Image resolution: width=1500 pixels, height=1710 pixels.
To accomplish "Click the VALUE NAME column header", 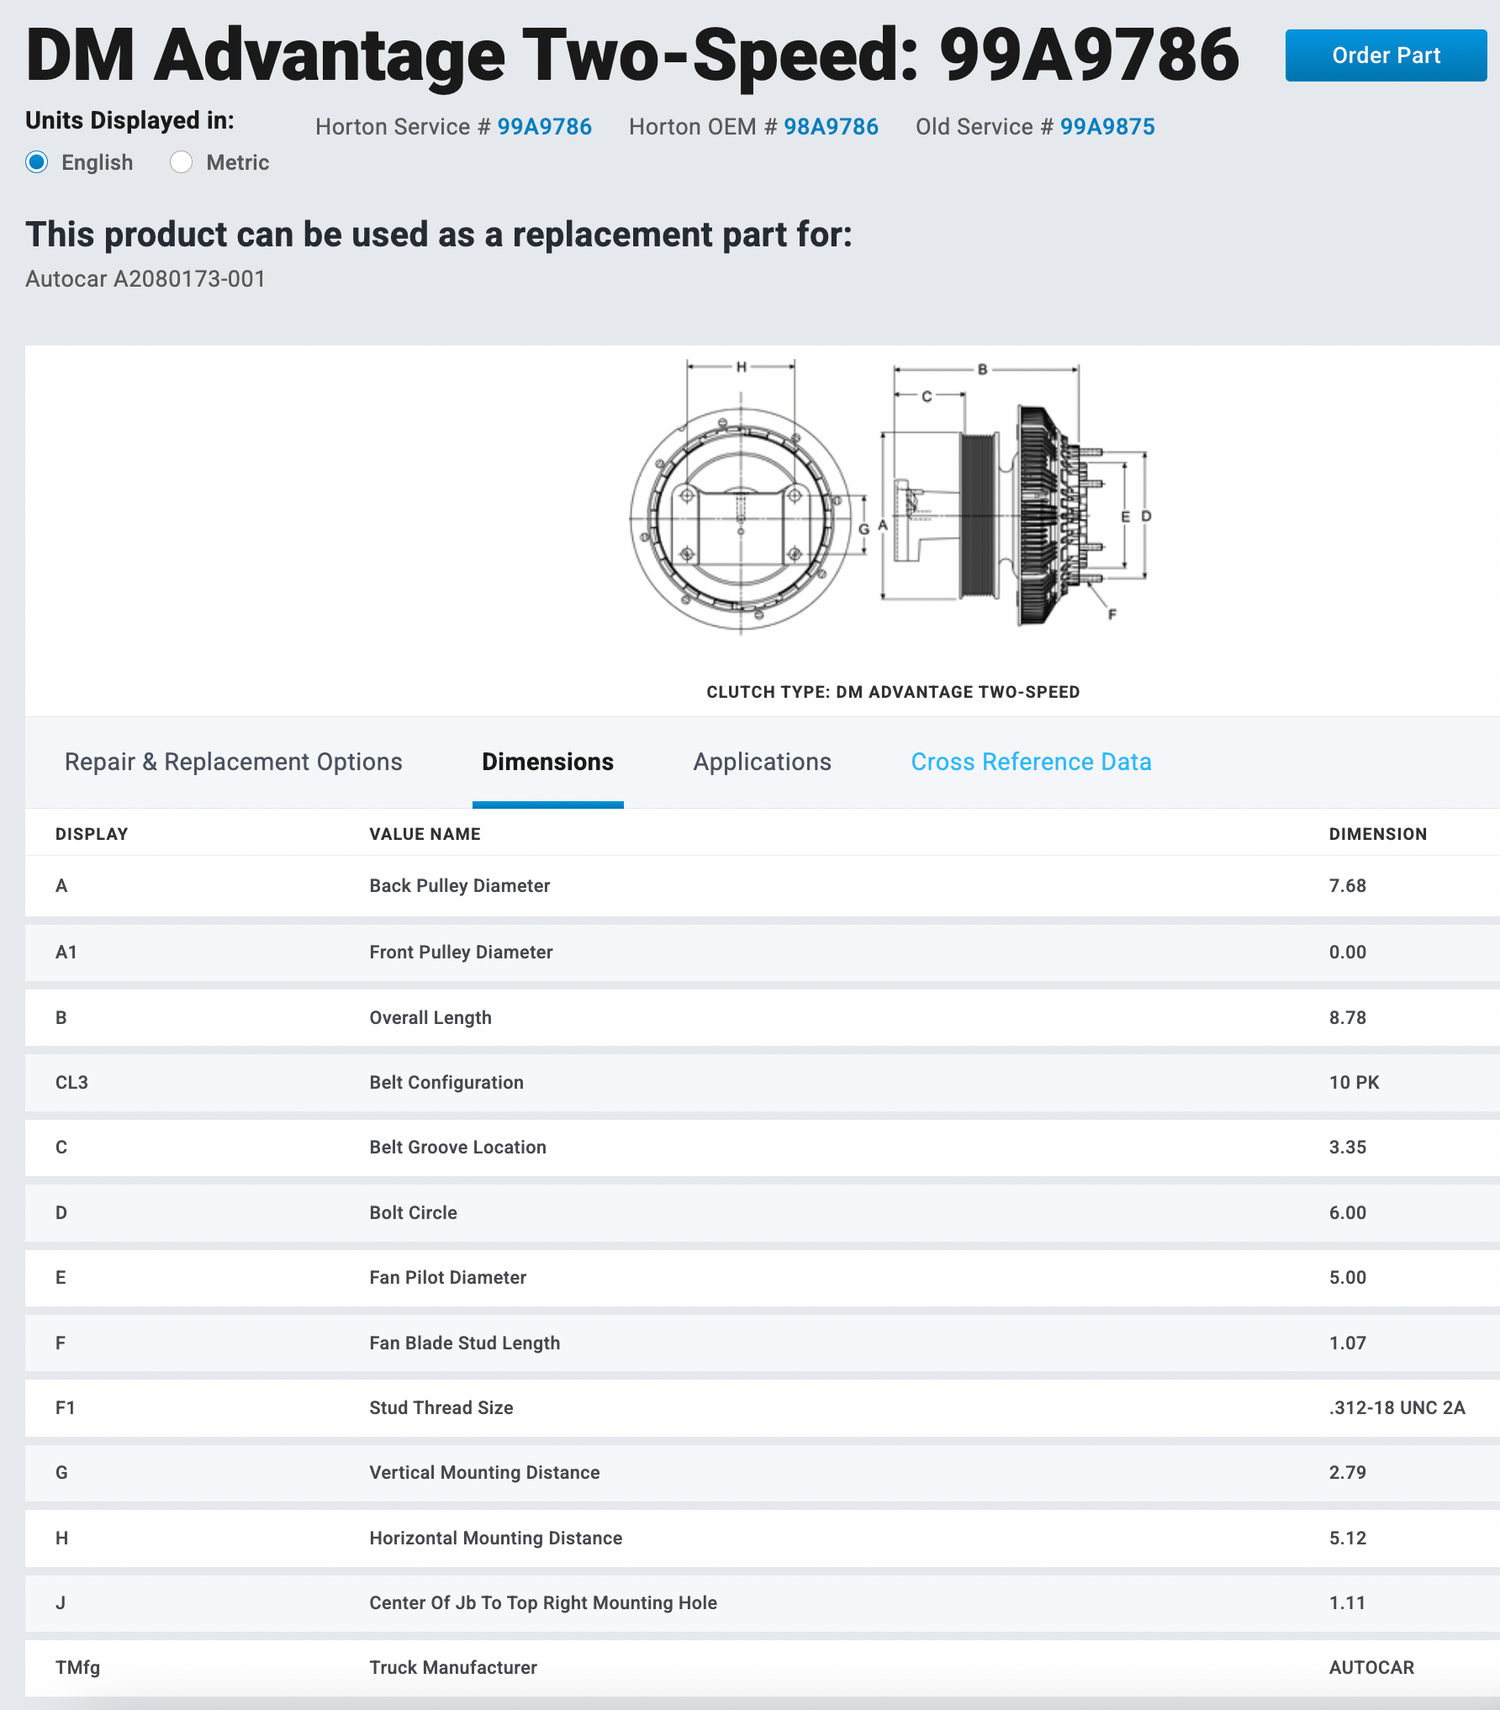I will pos(425,834).
